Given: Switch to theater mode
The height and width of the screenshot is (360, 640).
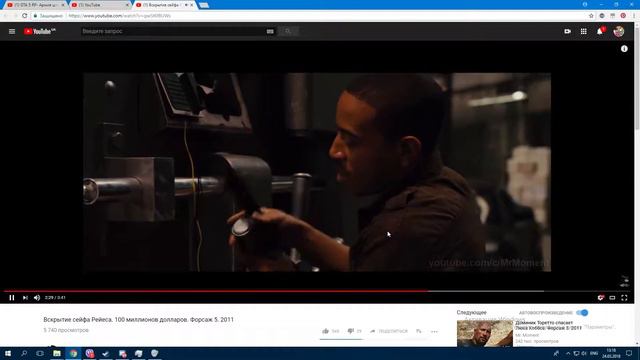Looking at the screenshot, I should point(612,298).
